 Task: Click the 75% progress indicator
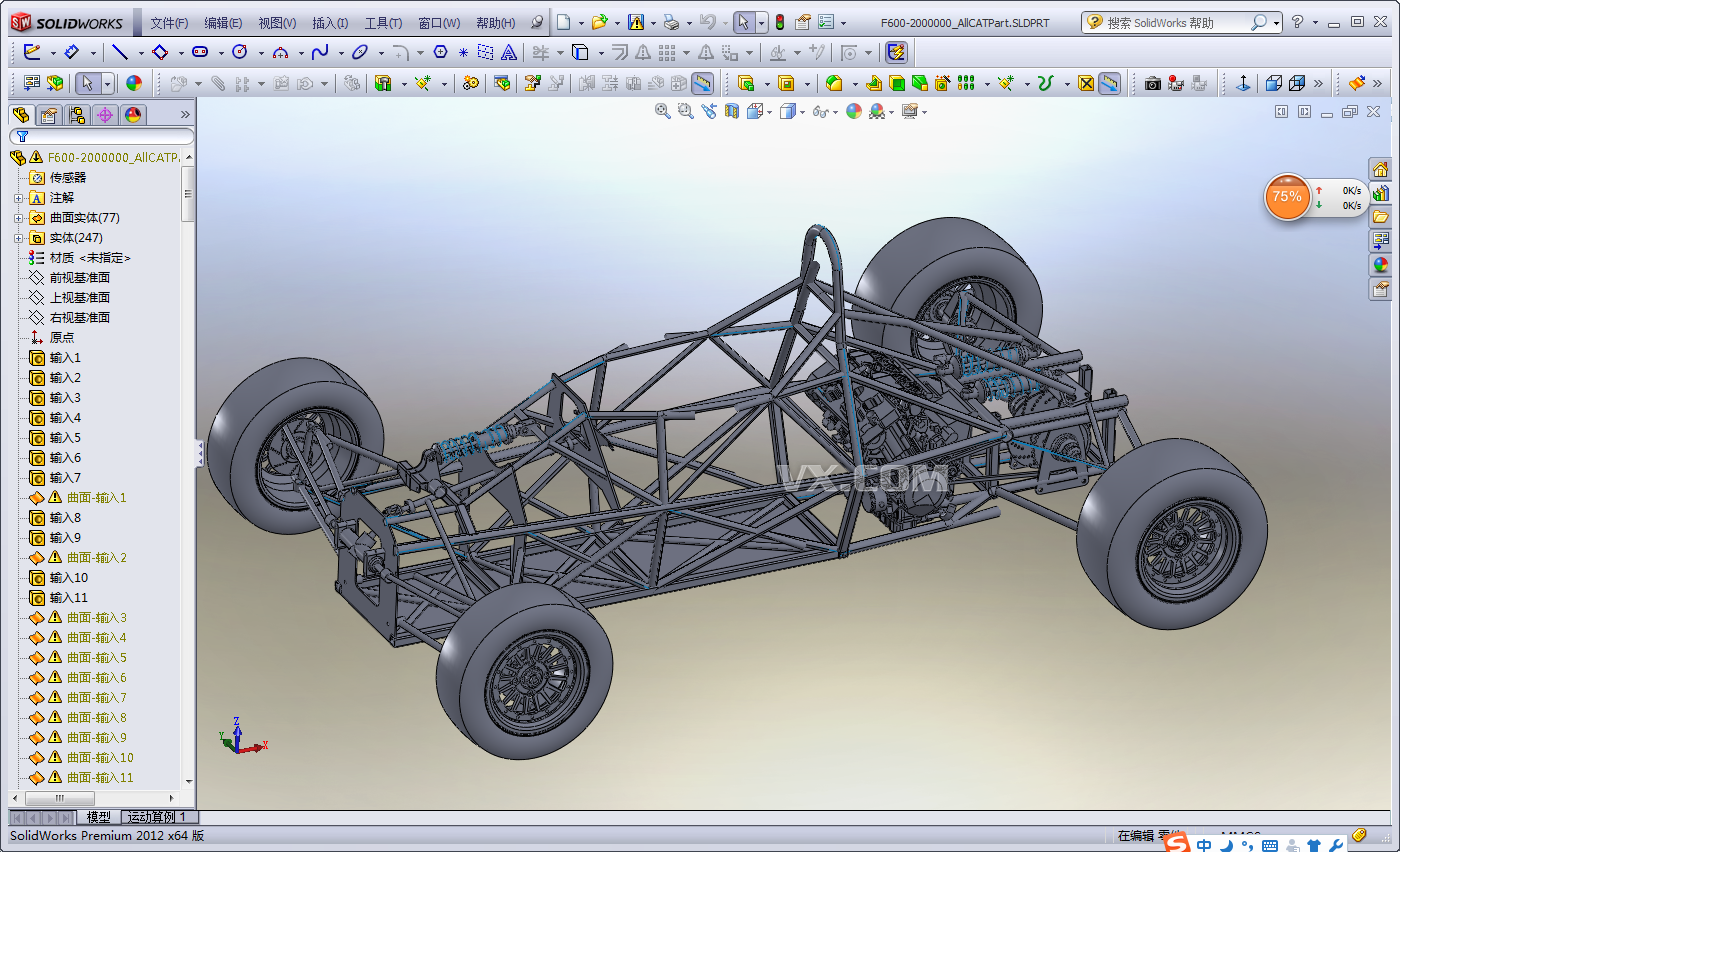coord(1288,197)
